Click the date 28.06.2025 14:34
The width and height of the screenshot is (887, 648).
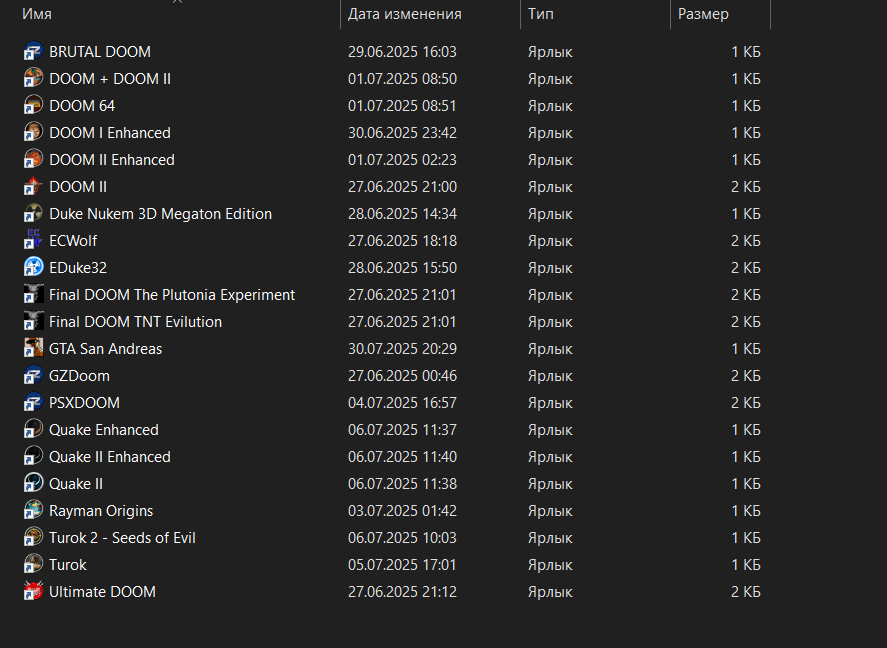(x=402, y=214)
